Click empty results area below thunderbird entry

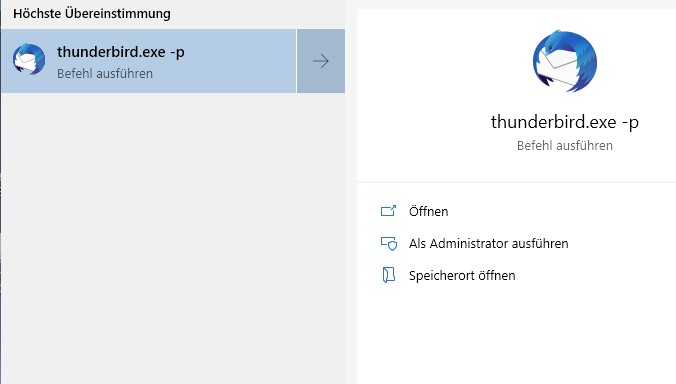pos(172,237)
